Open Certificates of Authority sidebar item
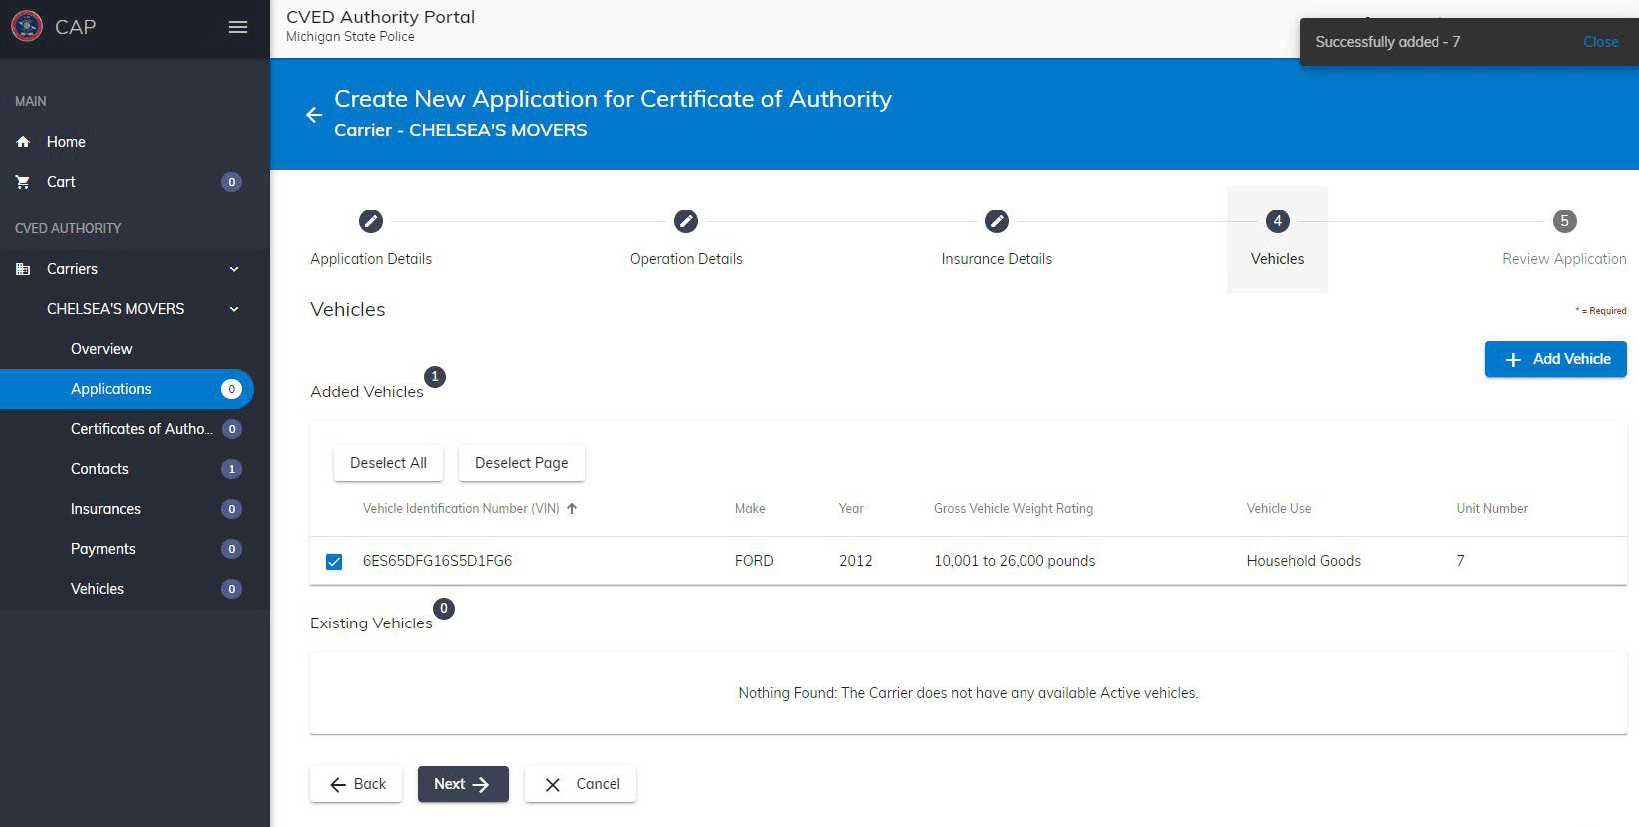The width and height of the screenshot is (1639, 827). pyautogui.click(x=127, y=429)
